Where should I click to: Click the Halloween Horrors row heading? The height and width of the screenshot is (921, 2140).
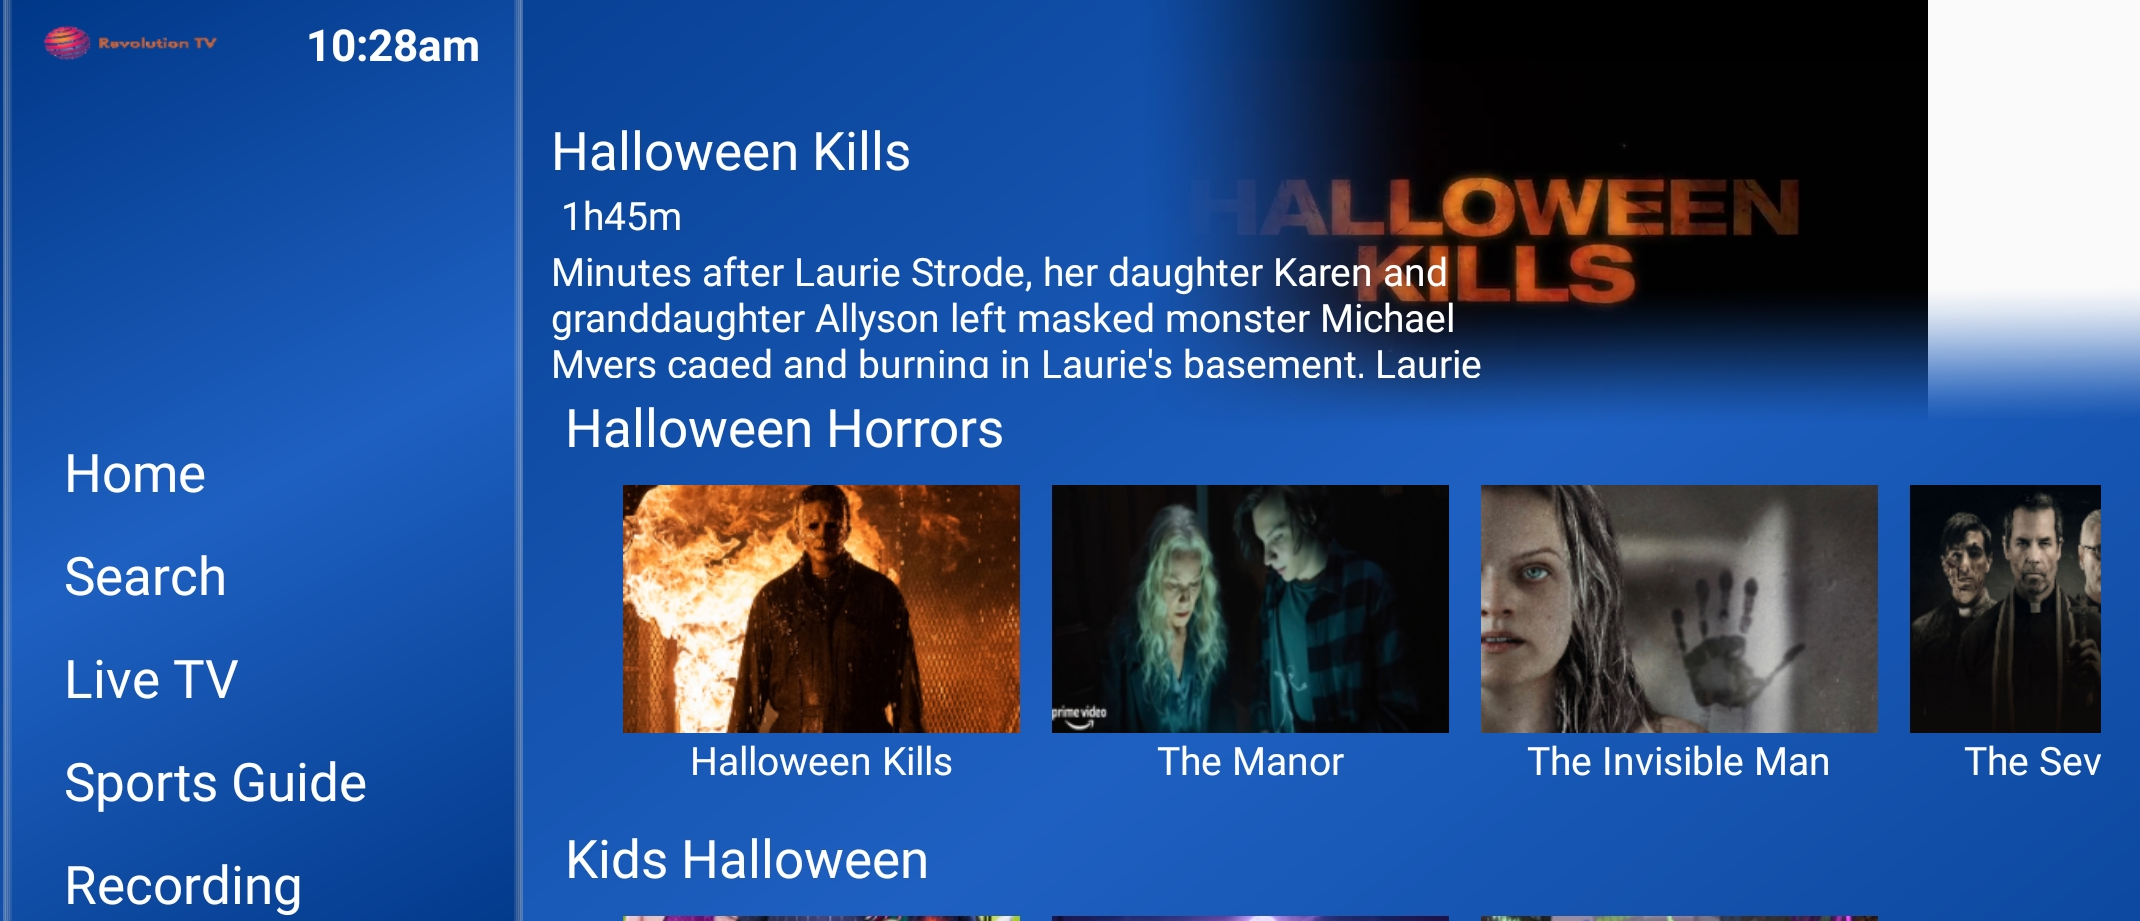(784, 429)
